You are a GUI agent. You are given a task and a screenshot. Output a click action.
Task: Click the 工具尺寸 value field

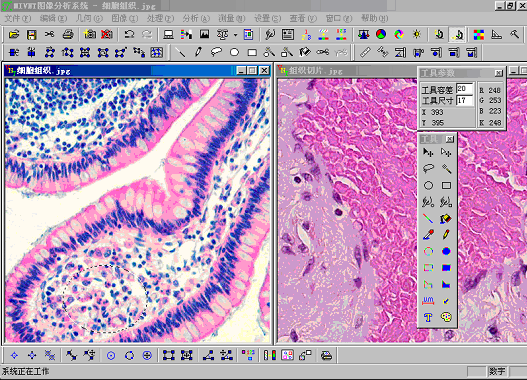tap(465, 100)
